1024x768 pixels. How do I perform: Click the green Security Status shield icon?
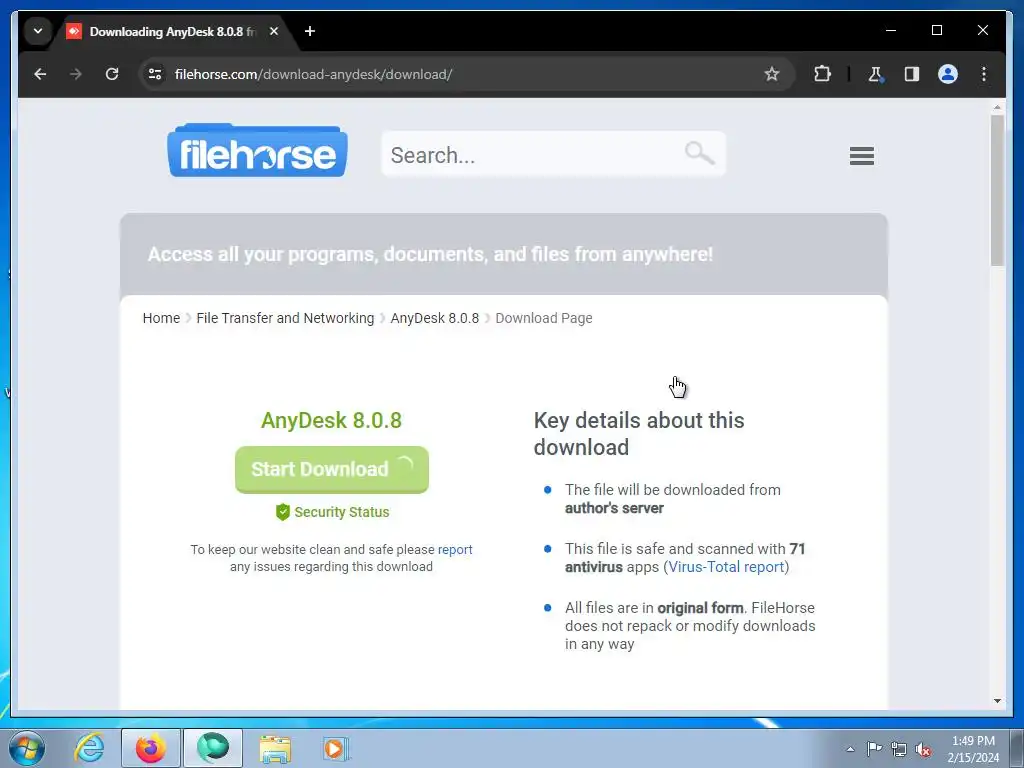[x=283, y=512]
